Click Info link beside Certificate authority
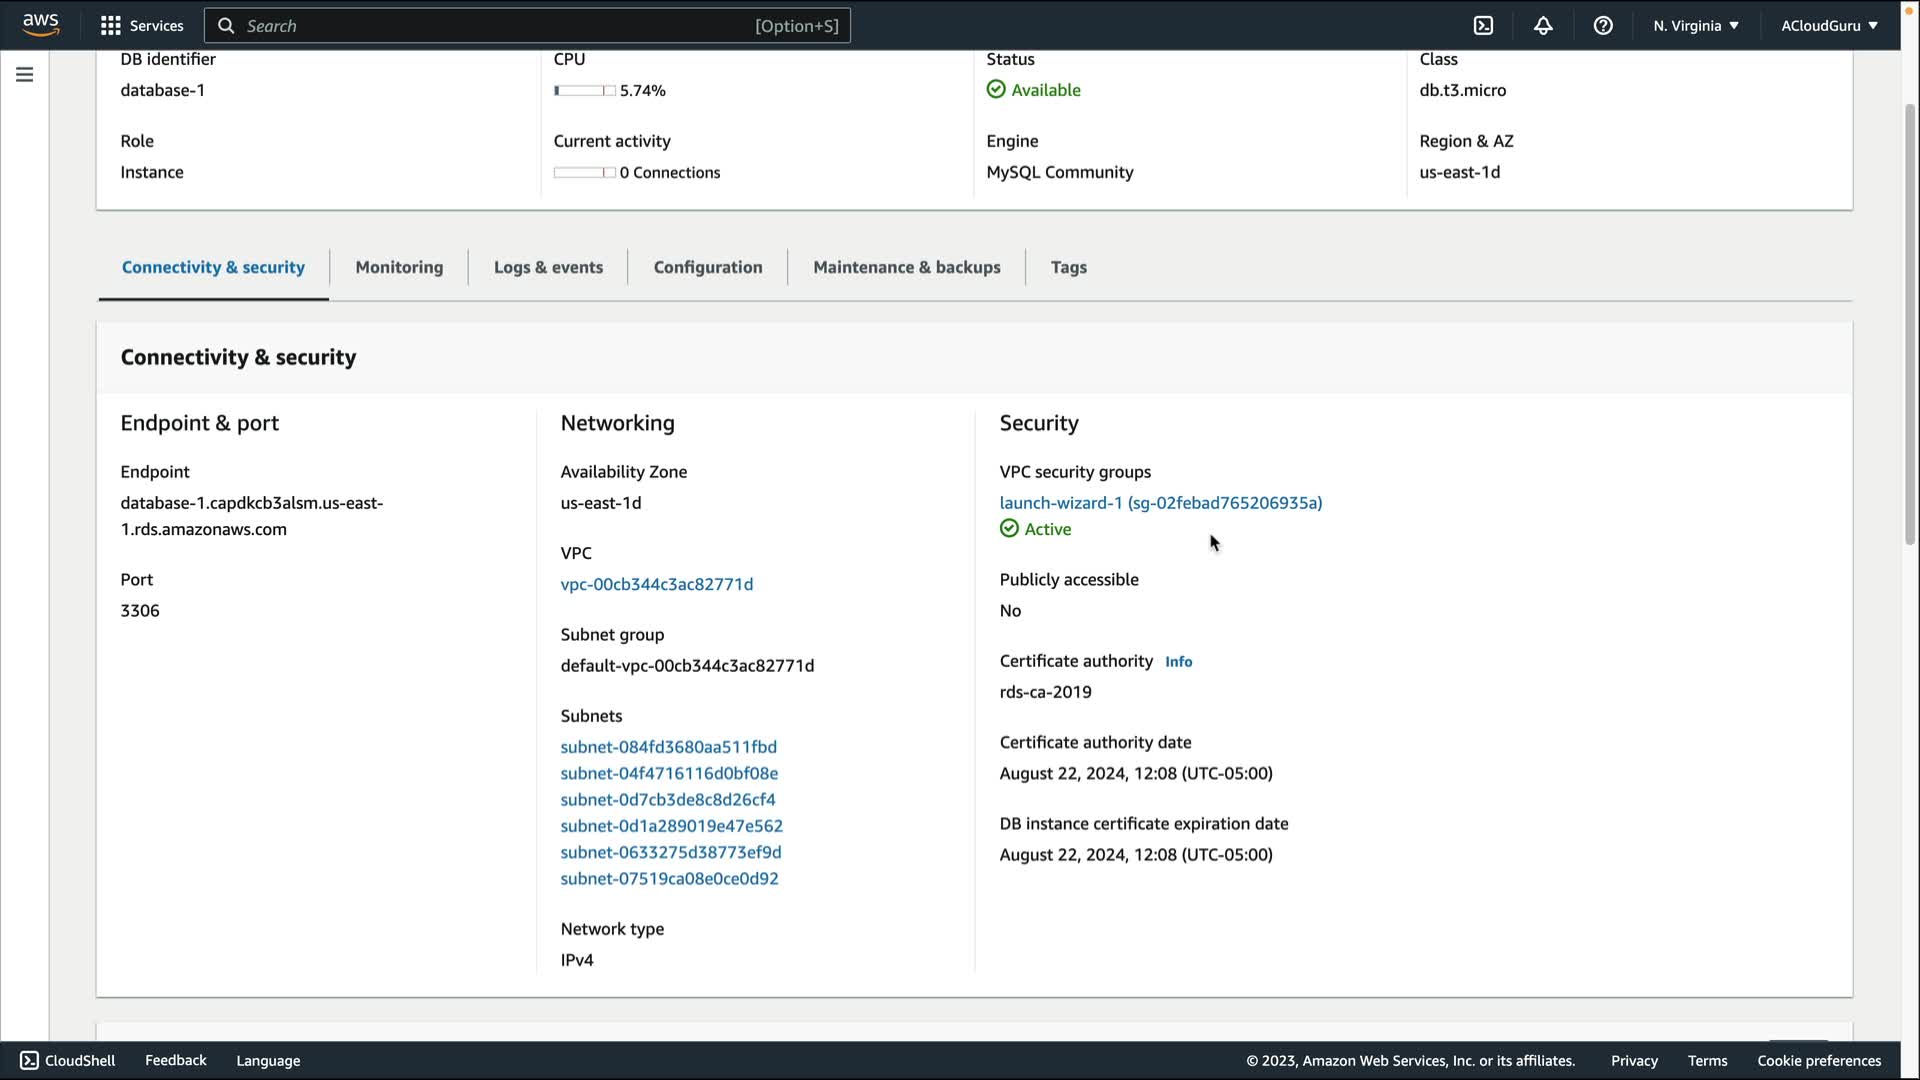Screen dimensions: 1920x1080 1178,662
